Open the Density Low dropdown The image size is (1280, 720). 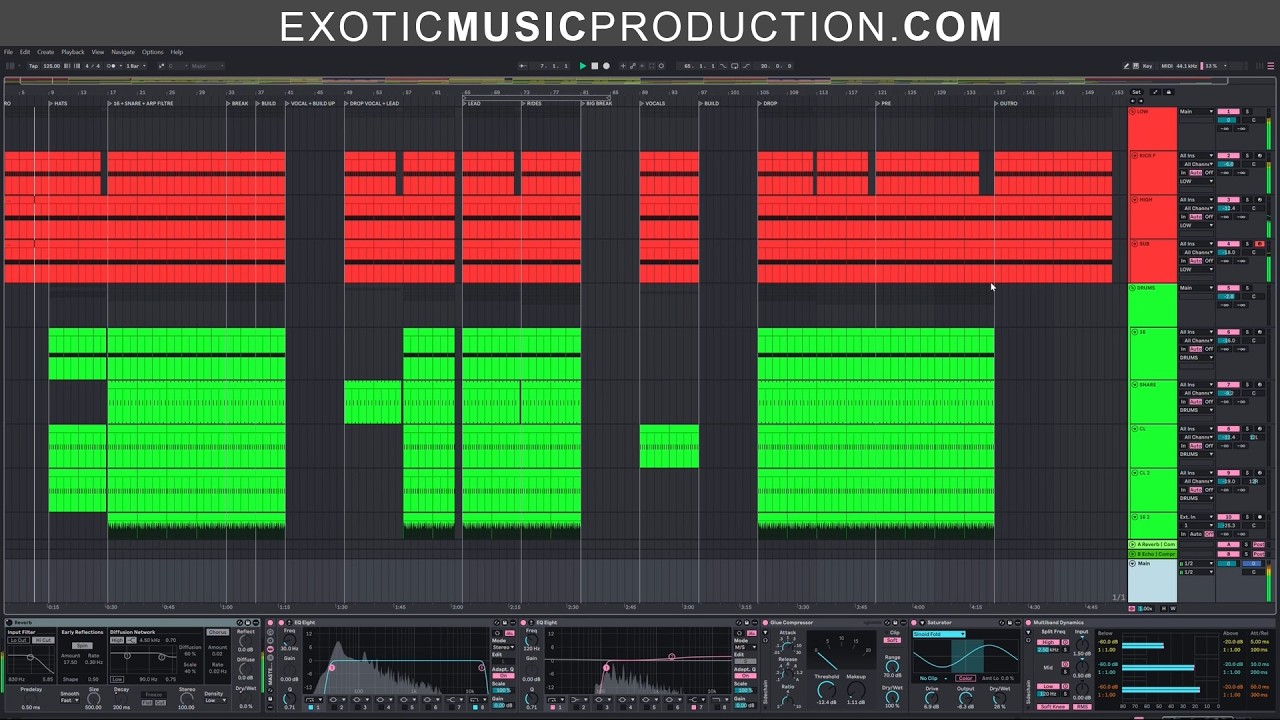point(214,700)
